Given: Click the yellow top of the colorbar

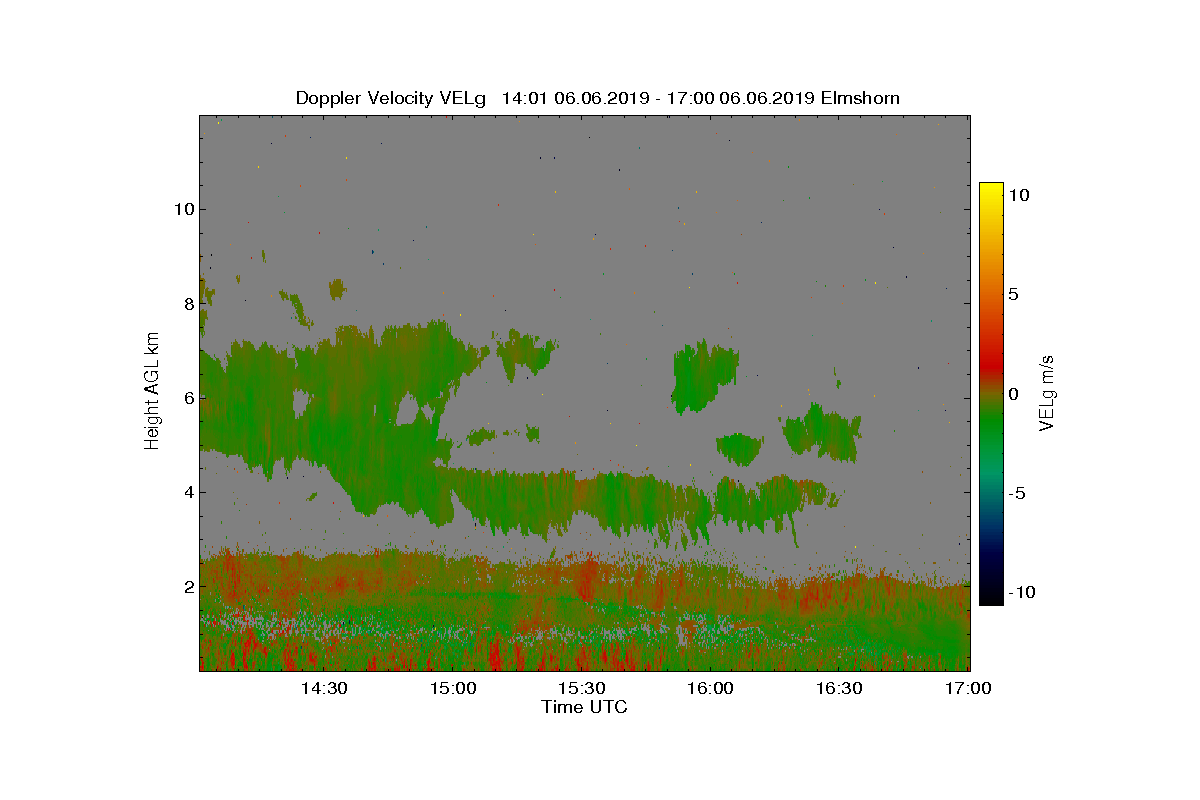Looking at the screenshot, I should [991, 190].
